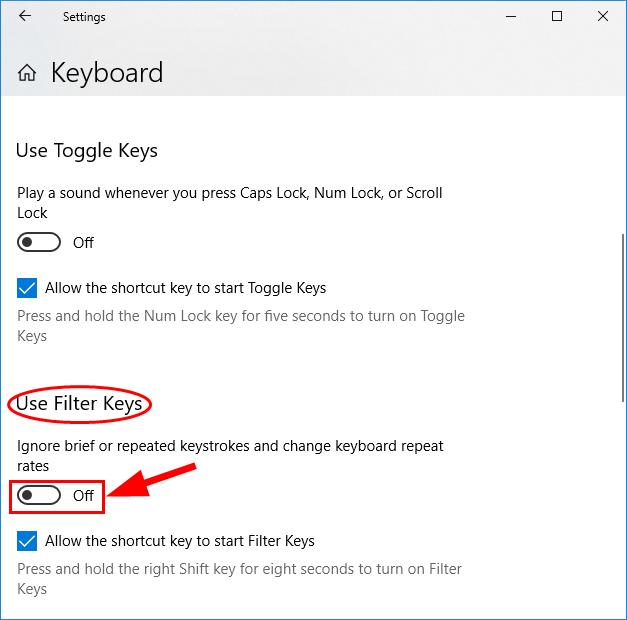
Task: Click 'Allow the shortcut key to start Filter Keys' label
Action: [x=180, y=541]
